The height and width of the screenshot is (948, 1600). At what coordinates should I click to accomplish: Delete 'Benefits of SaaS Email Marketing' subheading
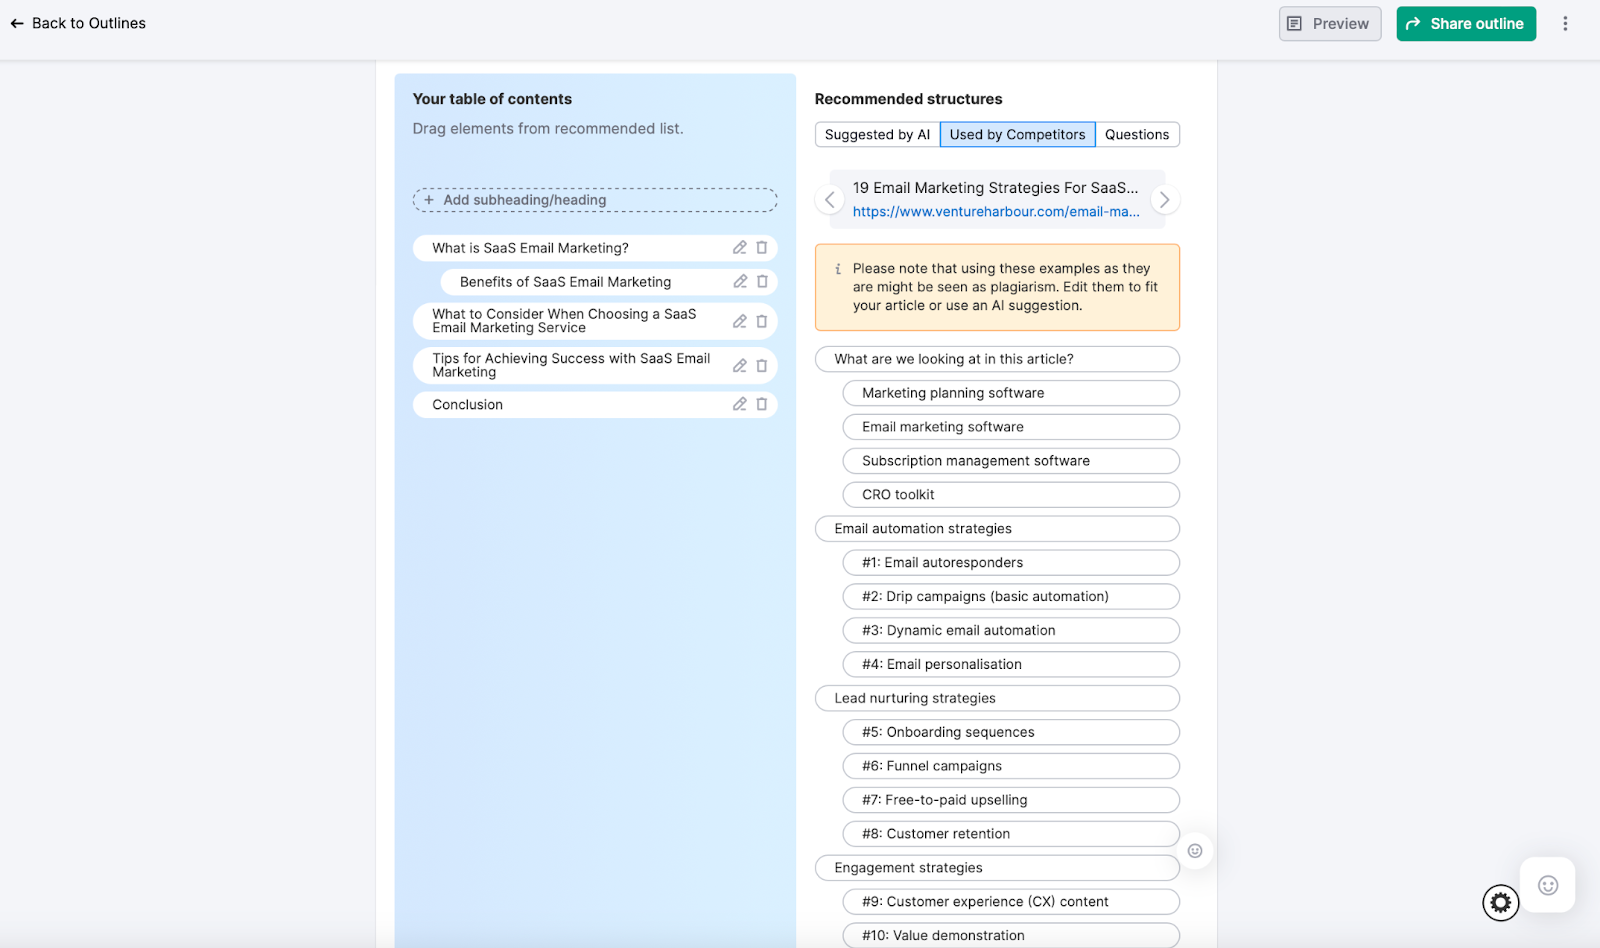click(x=762, y=282)
